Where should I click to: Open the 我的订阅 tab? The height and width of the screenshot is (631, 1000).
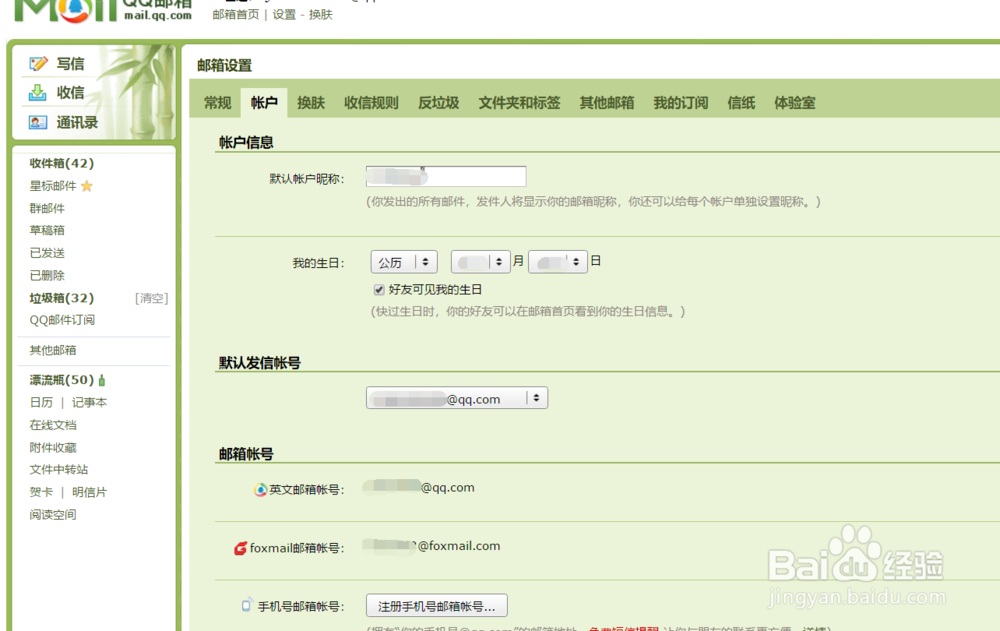[x=680, y=103]
